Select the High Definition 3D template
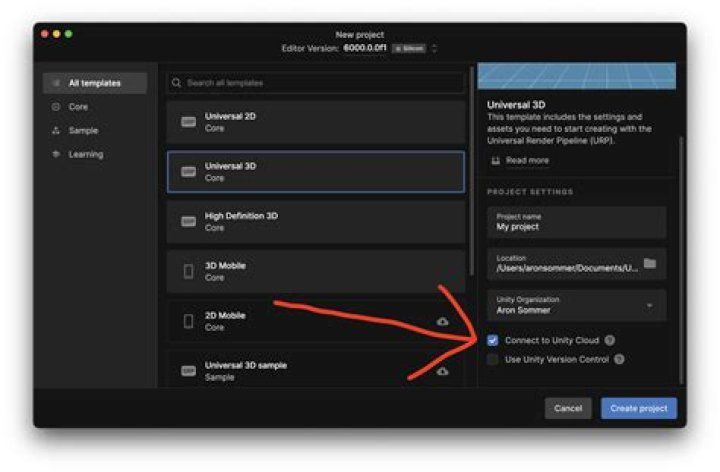The width and height of the screenshot is (720, 472). pyautogui.click(x=316, y=222)
